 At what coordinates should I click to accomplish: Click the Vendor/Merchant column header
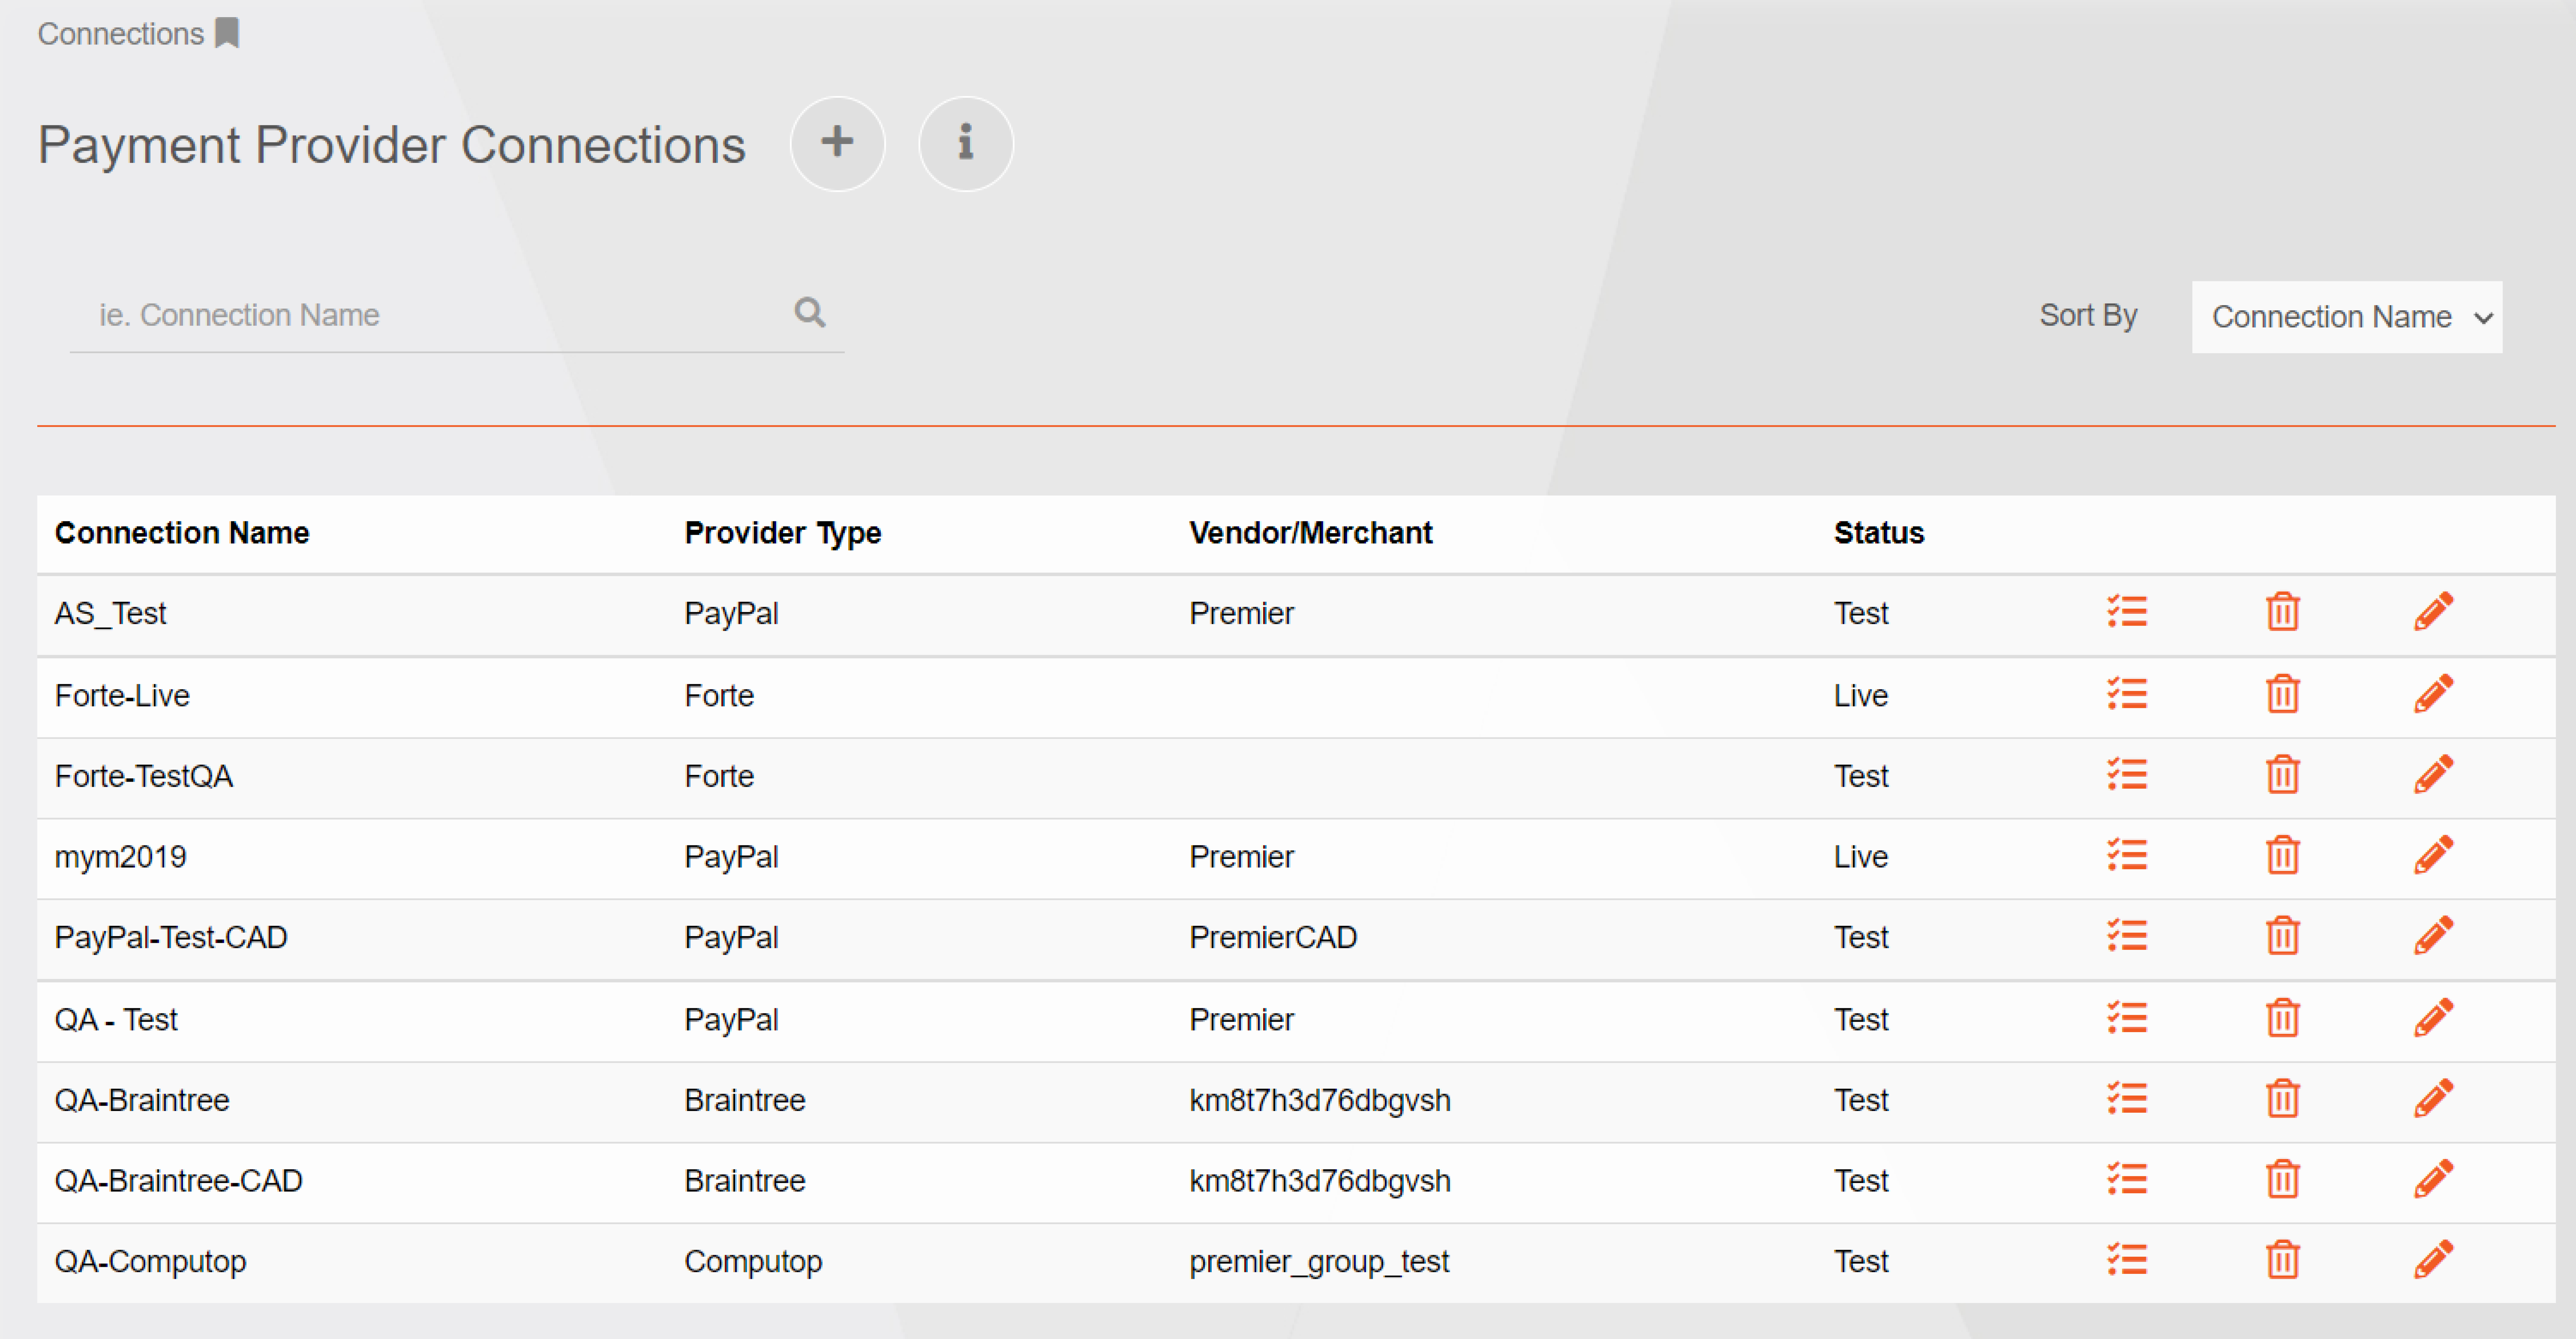pos(1311,533)
